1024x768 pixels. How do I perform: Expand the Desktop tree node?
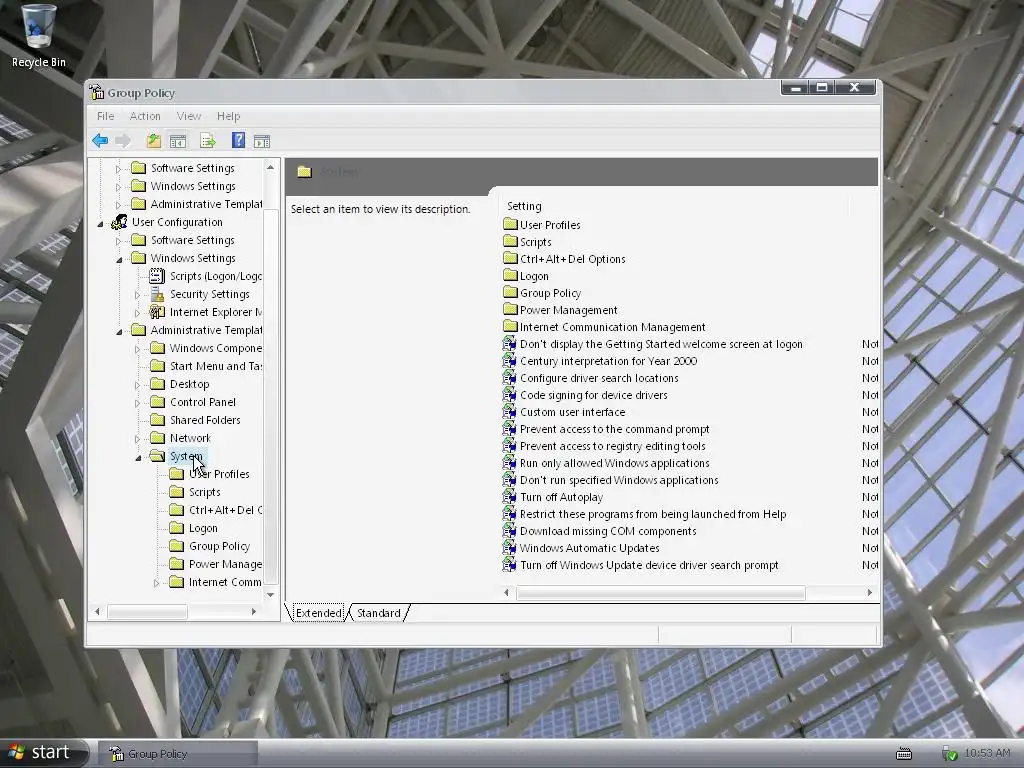tap(137, 385)
